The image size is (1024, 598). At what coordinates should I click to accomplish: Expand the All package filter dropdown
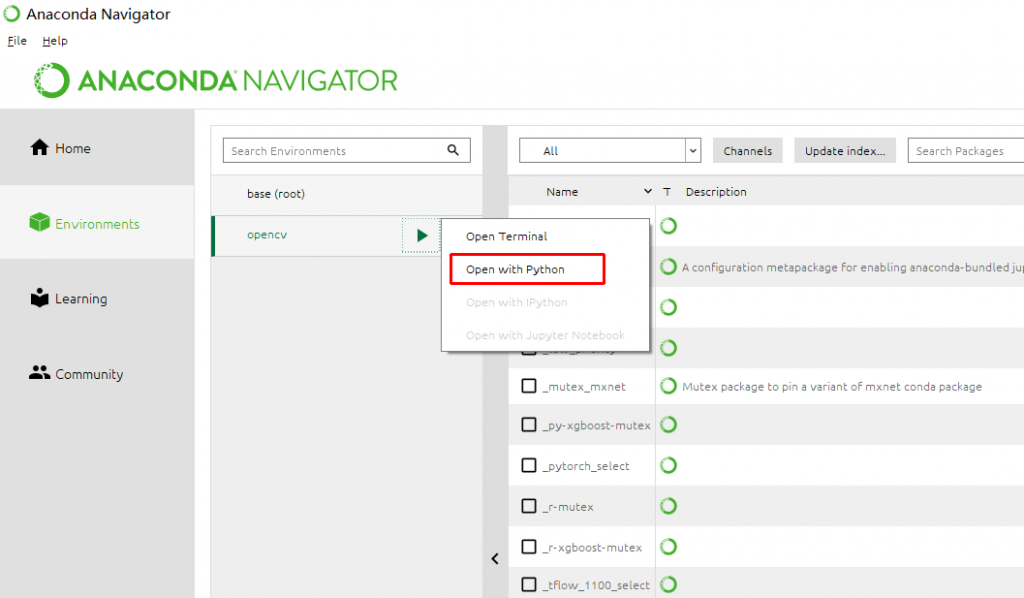pos(693,151)
